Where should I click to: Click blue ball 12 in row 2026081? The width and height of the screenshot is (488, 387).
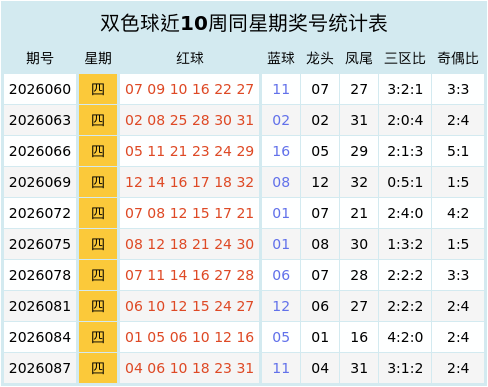pyautogui.click(x=281, y=306)
